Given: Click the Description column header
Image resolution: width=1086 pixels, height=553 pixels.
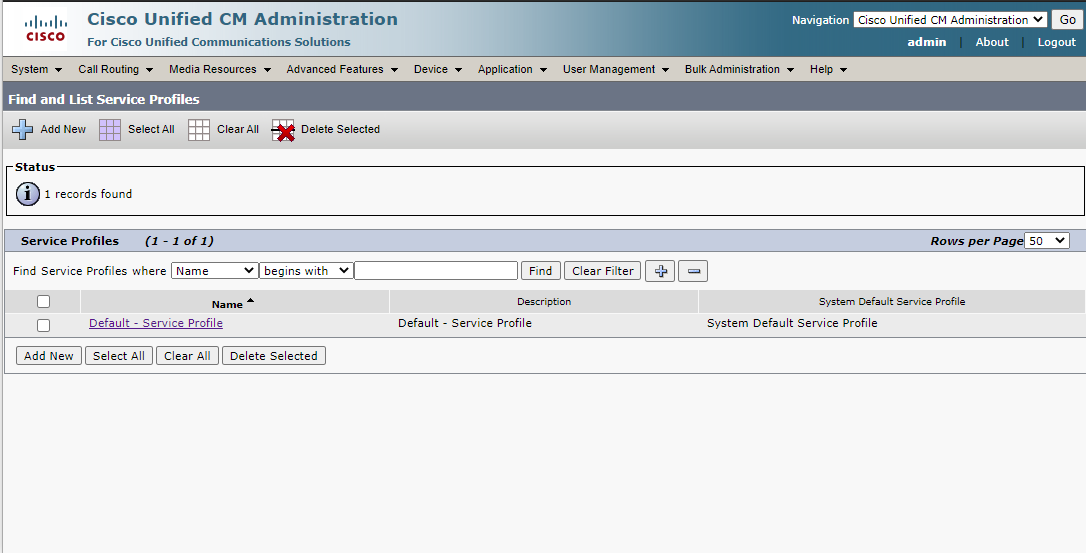Looking at the screenshot, I should tap(544, 301).
